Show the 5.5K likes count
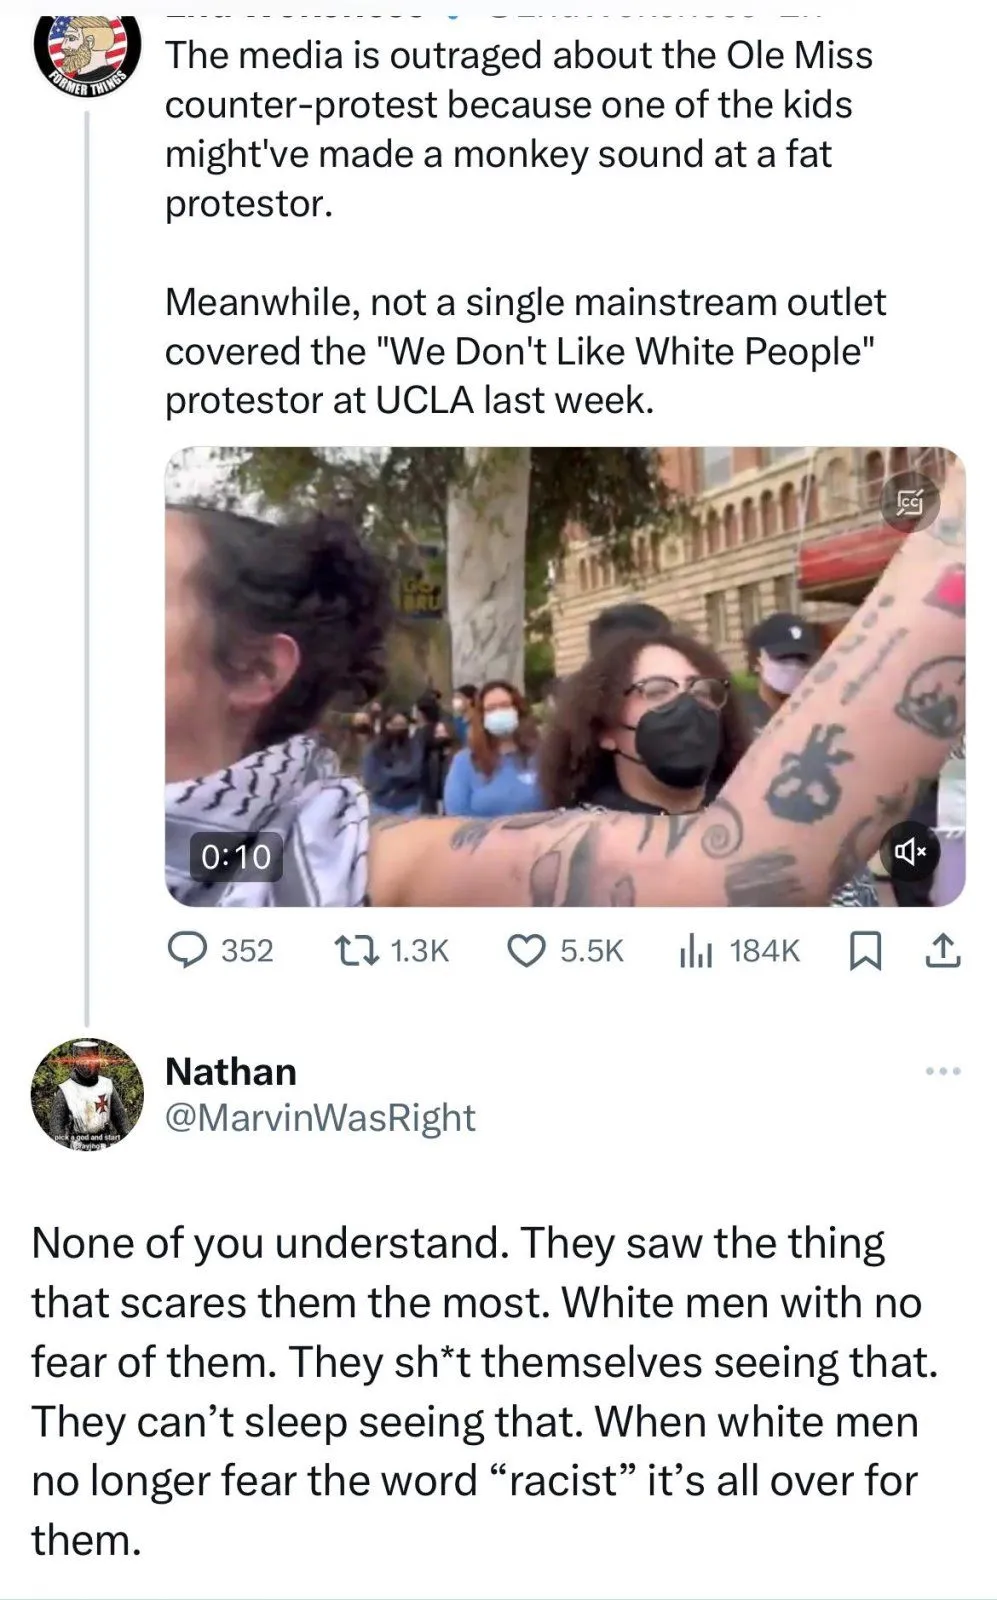Screen dimensions: 997x1600 coord(592,951)
